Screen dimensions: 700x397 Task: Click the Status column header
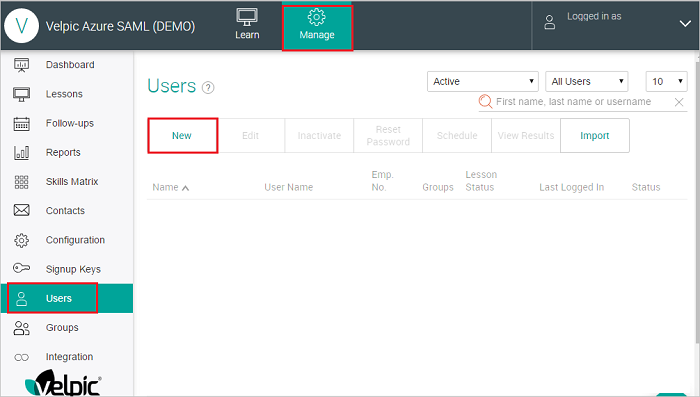646,187
